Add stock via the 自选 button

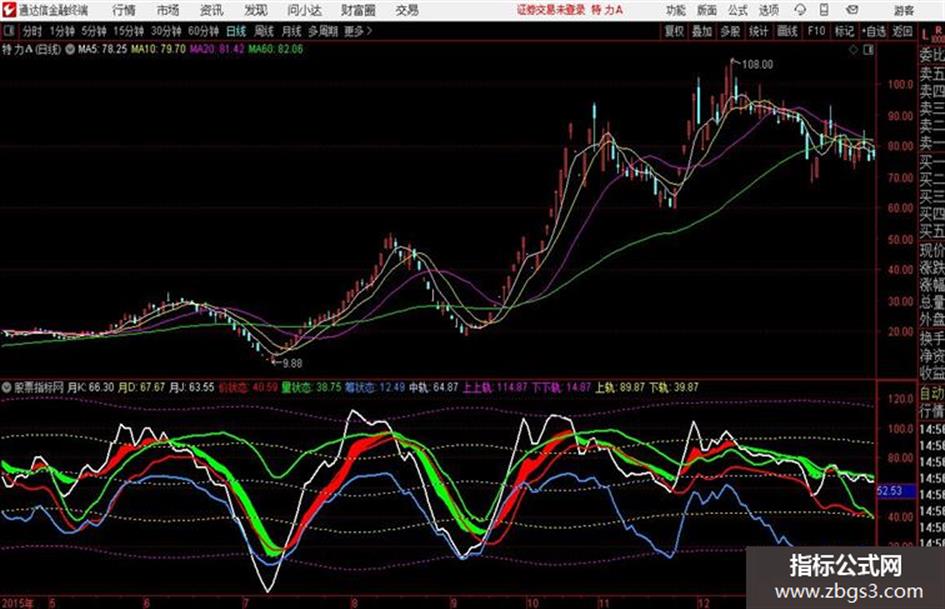(873, 31)
